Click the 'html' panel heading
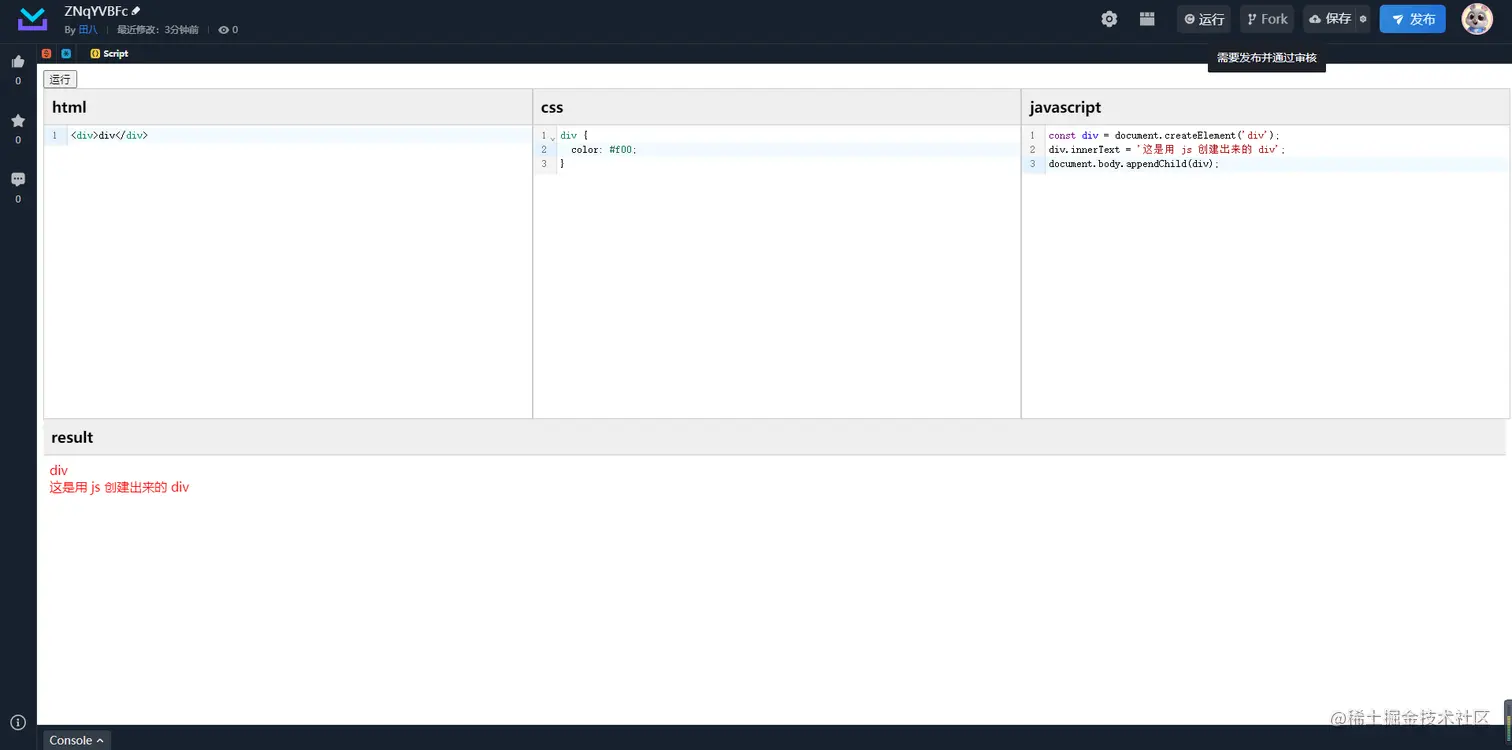 pos(70,107)
